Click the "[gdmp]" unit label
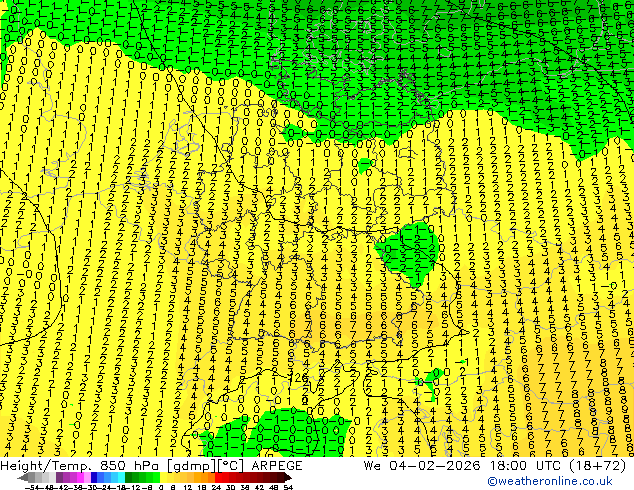 point(191,466)
